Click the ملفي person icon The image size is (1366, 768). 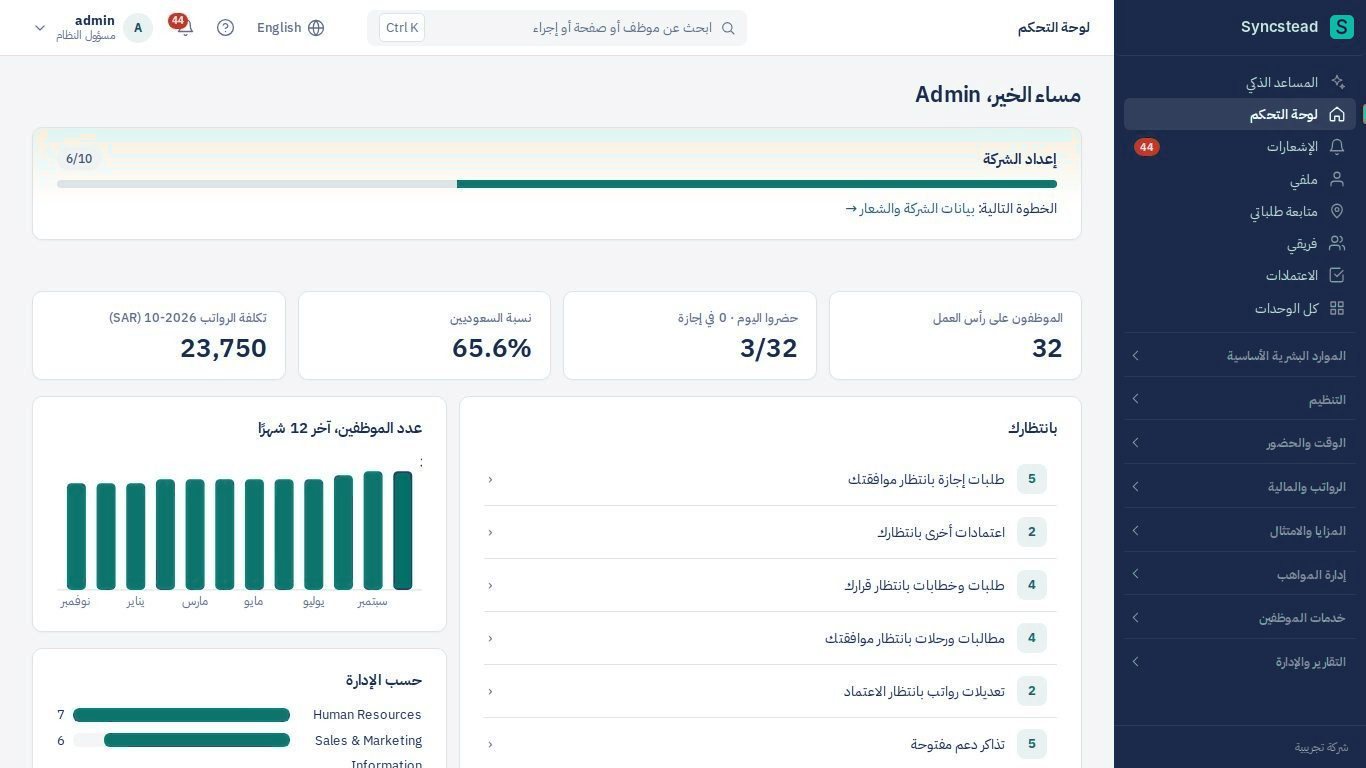[x=1337, y=180]
